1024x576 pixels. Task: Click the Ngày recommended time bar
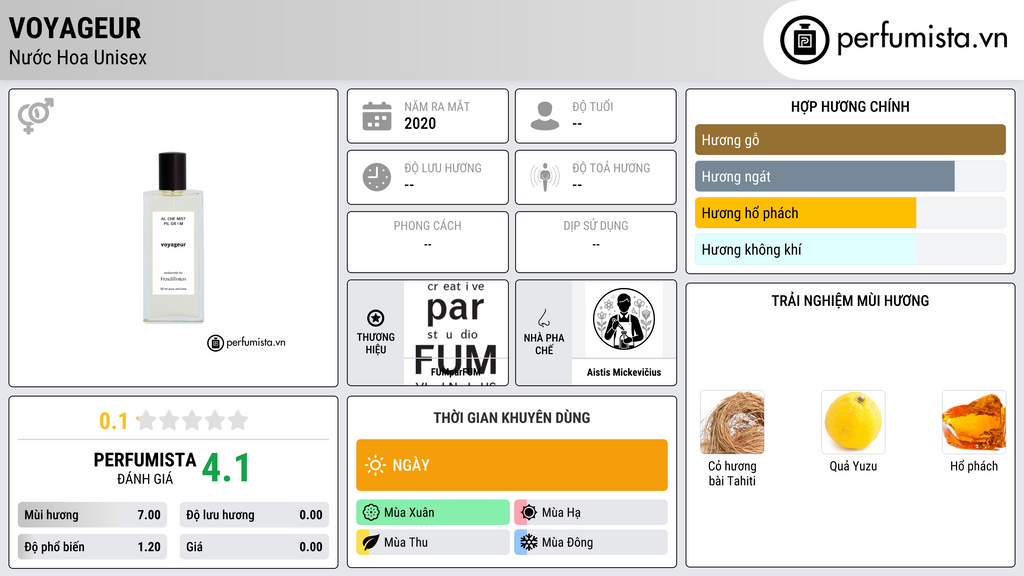[x=512, y=465]
